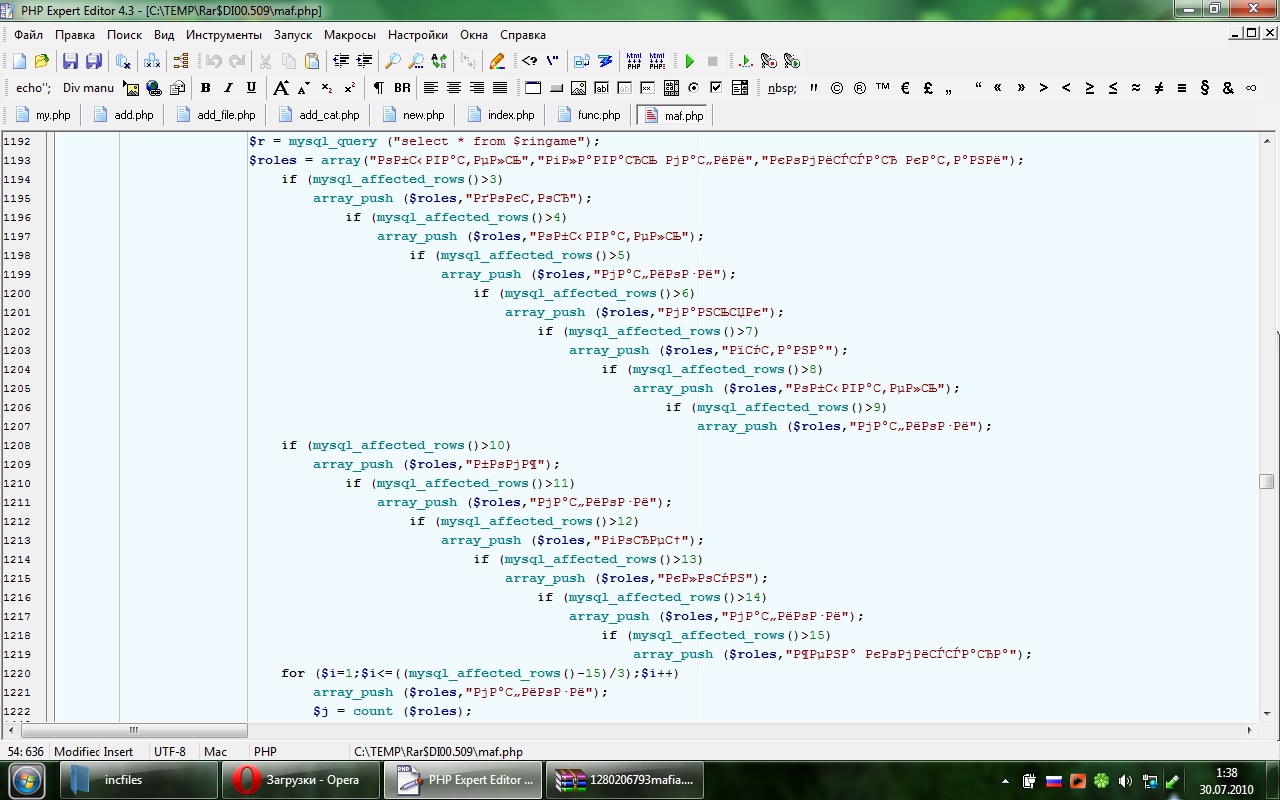Toggle underline with the U icon

coord(251,88)
